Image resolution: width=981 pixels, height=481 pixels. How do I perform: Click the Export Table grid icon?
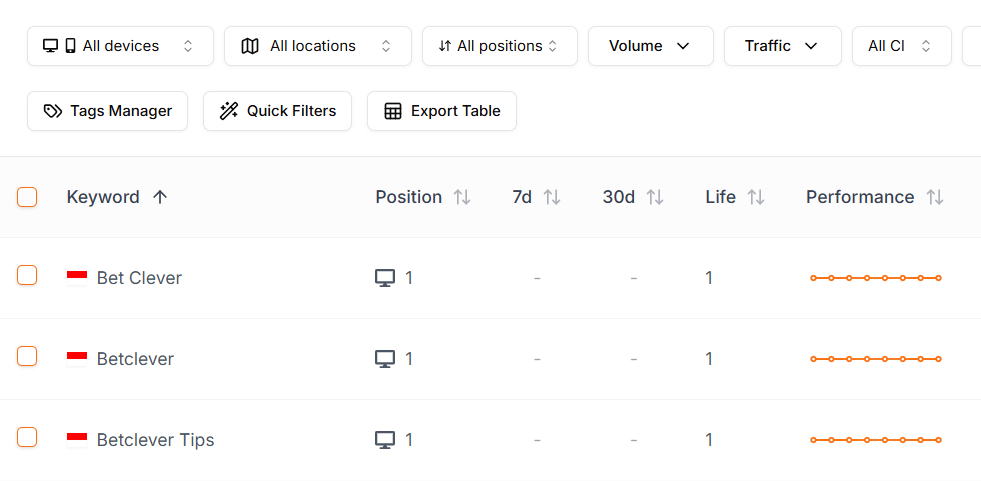(x=393, y=111)
